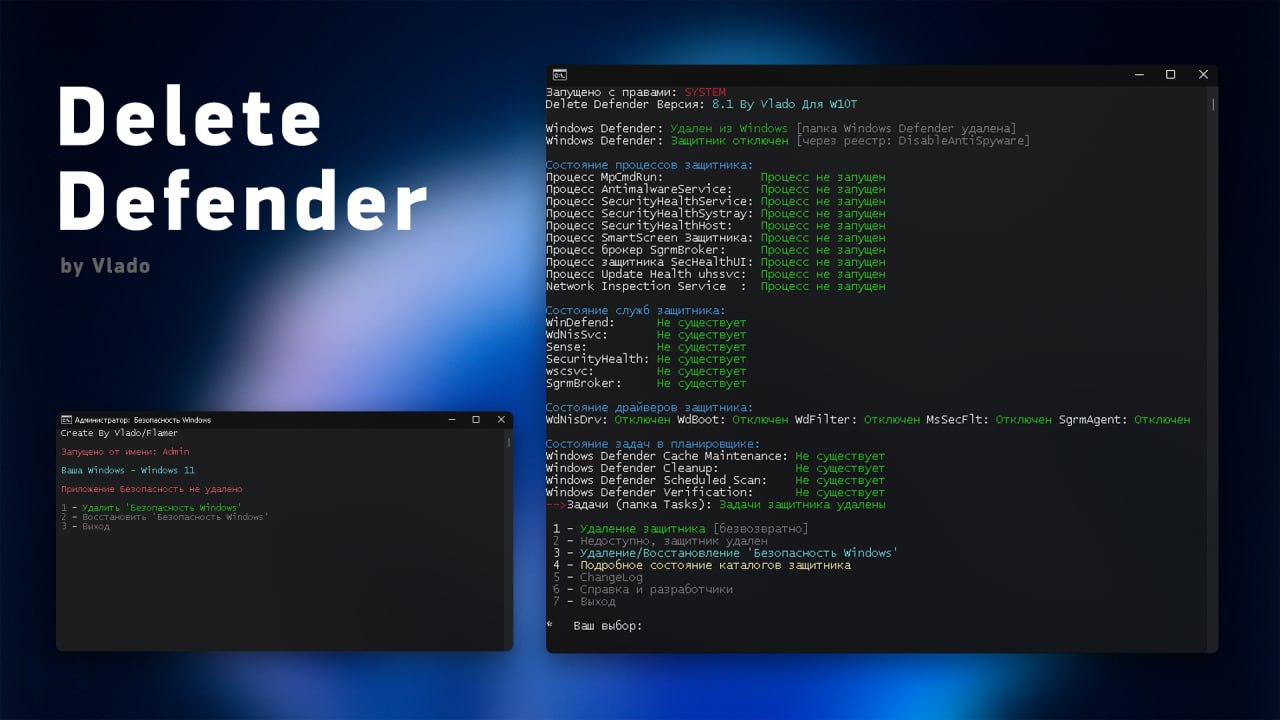
Task: Click the cmd icon in the 'Безопасность Windows' title bar
Action: pos(66,420)
